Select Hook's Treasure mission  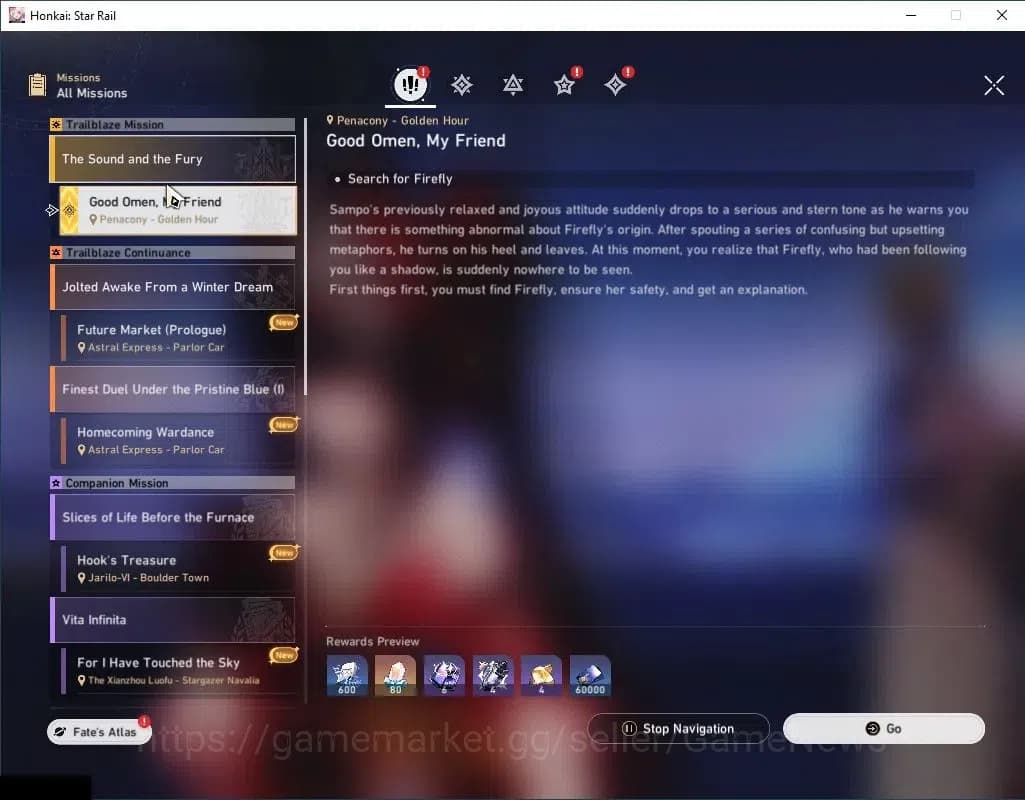pos(178,569)
